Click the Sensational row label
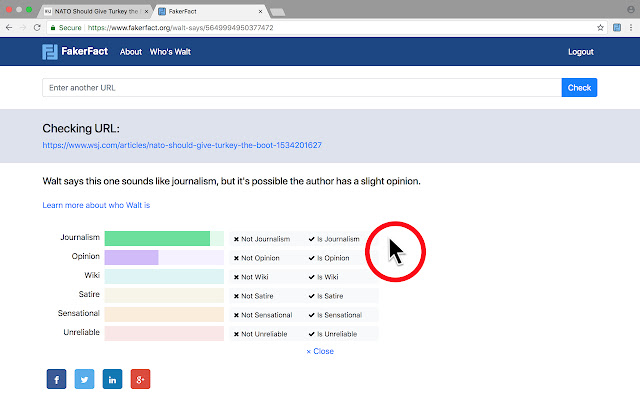 coord(79,313)
